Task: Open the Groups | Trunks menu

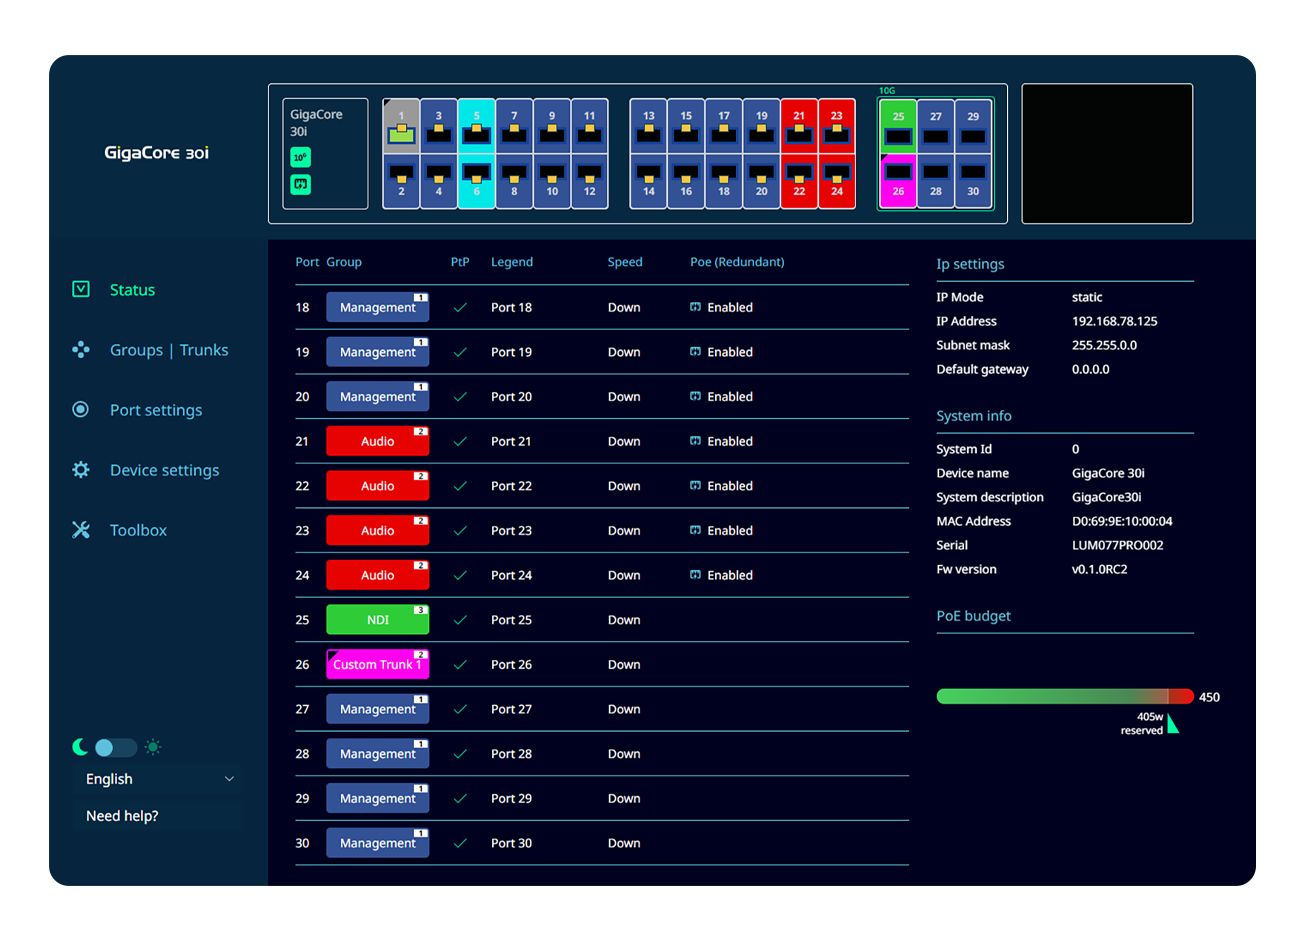Action: (x=169, y=350)
